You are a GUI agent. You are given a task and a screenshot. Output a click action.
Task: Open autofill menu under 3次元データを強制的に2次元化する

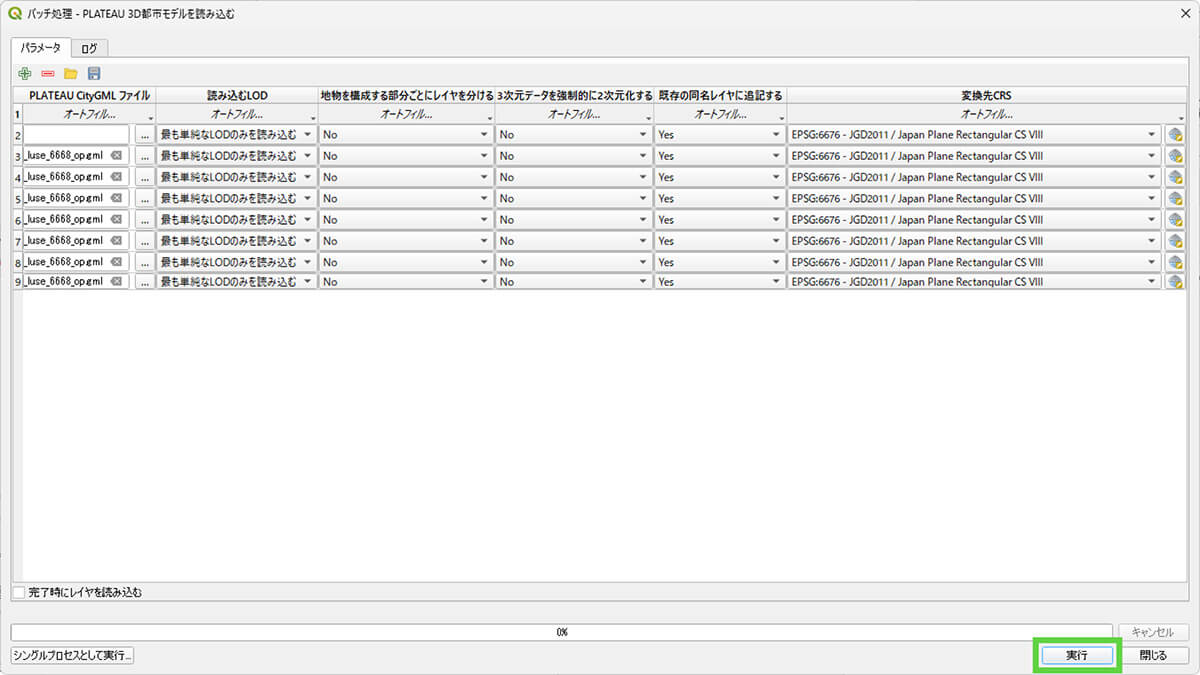tap(575, 114)
